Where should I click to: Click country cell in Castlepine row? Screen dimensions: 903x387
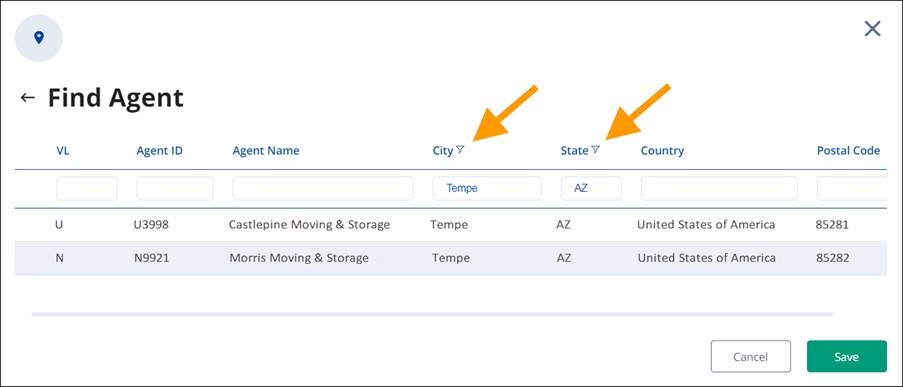tap(706, 225)
